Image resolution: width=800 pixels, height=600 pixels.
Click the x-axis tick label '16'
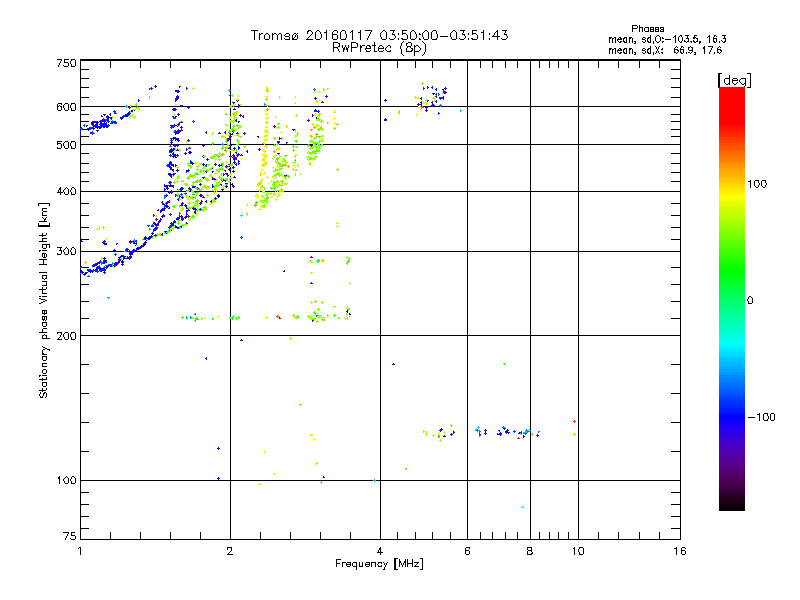(680, 551)
